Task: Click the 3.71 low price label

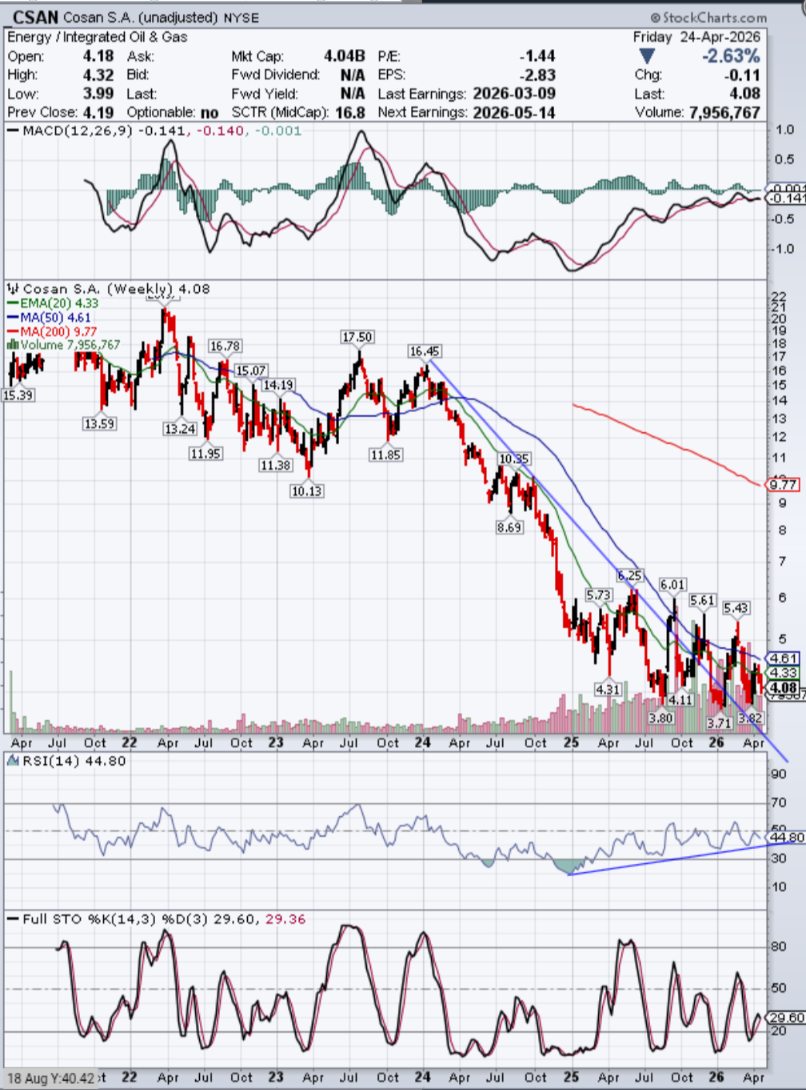Action: (x=719, y=723)
